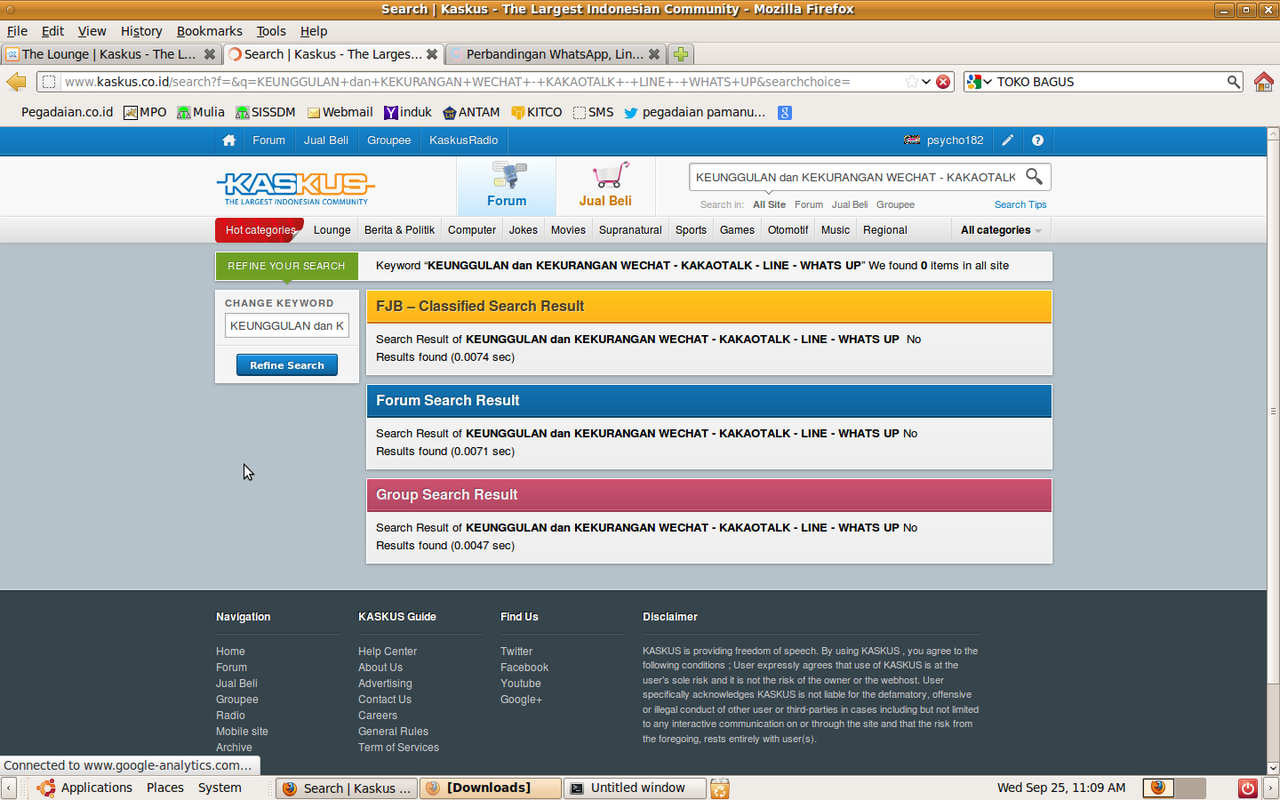The height and width of the screenshot is (800, 1280).
Task: Click the Kaskus search magnifier button
Action: pos(1034,177)
